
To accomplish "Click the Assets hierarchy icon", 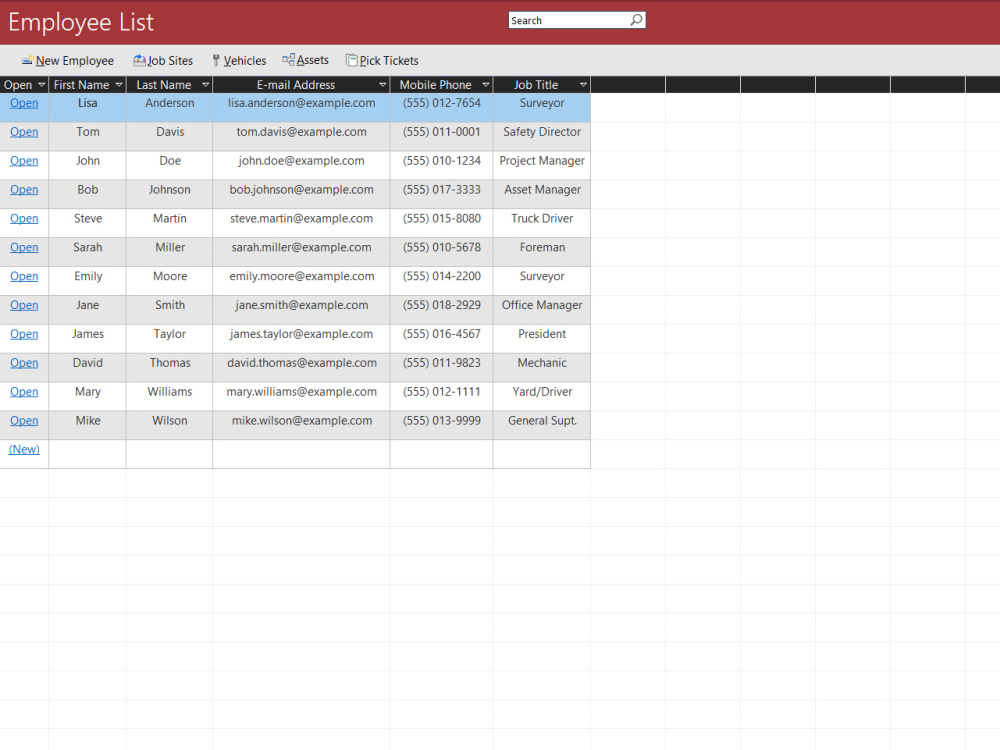I will 288,60.
